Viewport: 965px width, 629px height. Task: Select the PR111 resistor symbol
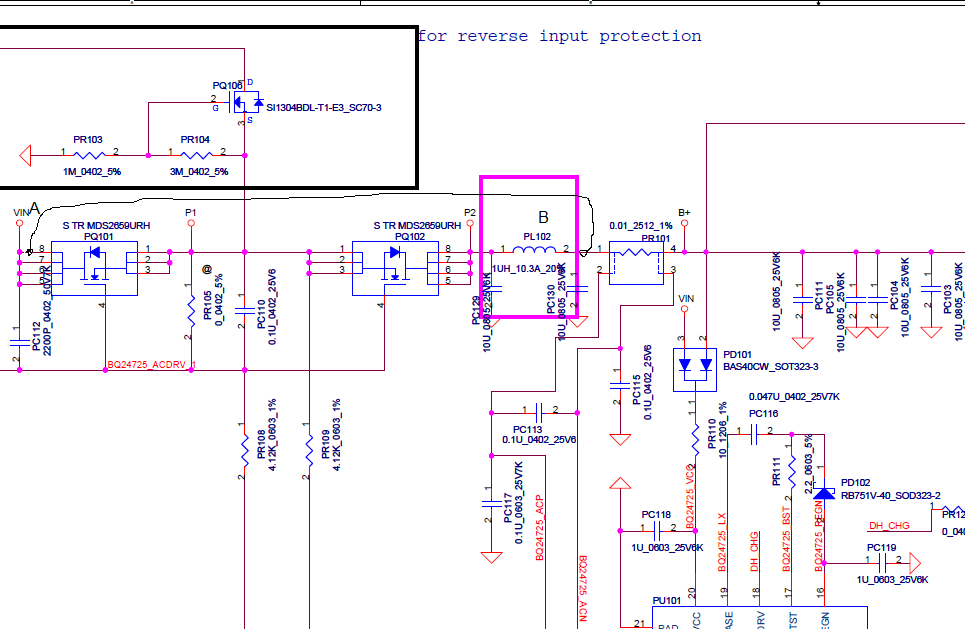click(792, 471)
